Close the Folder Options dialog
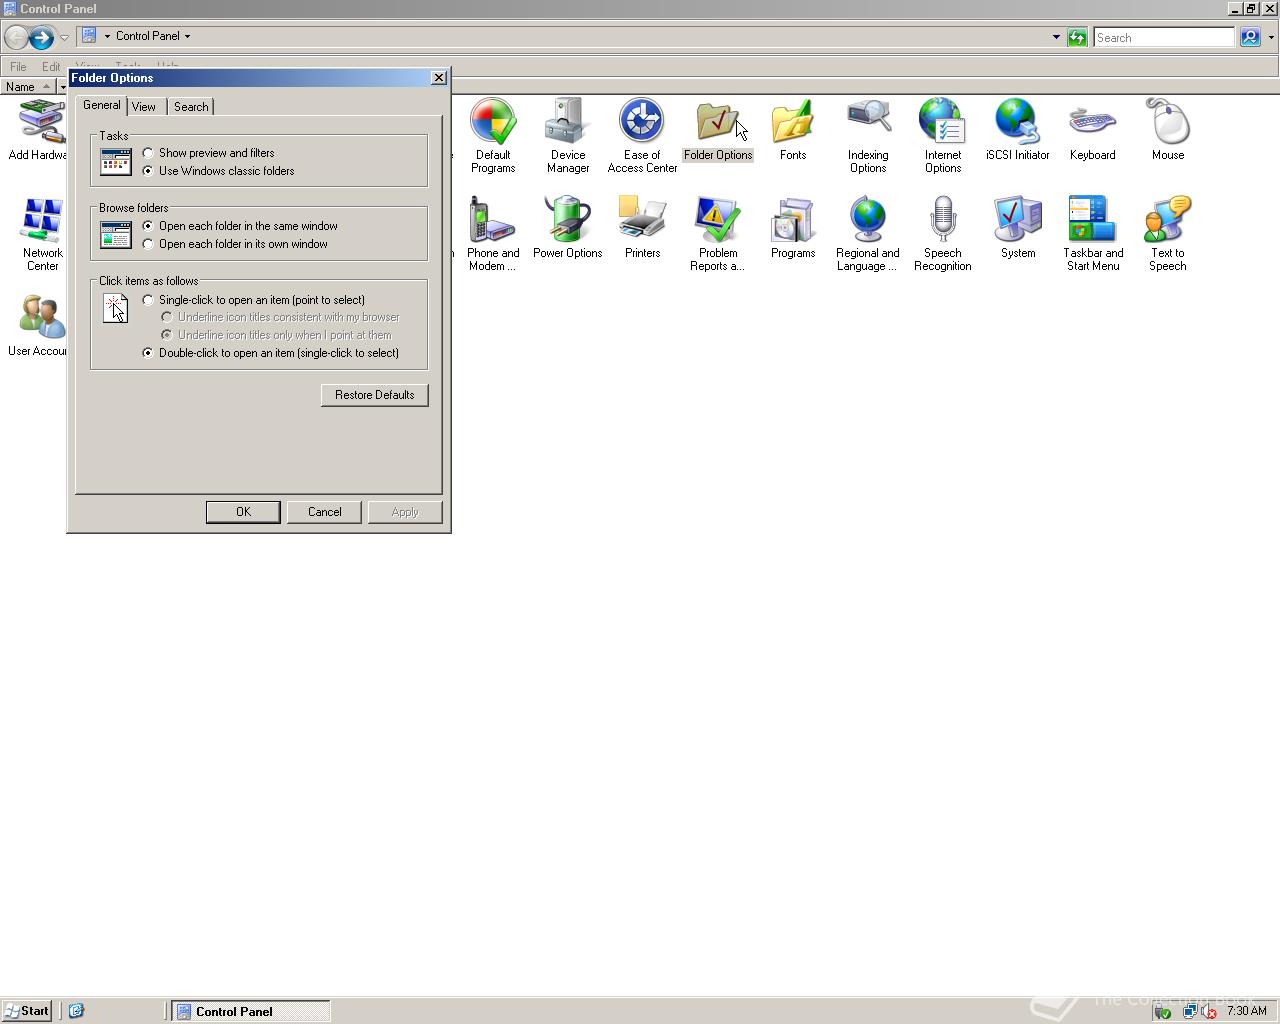 438,78
